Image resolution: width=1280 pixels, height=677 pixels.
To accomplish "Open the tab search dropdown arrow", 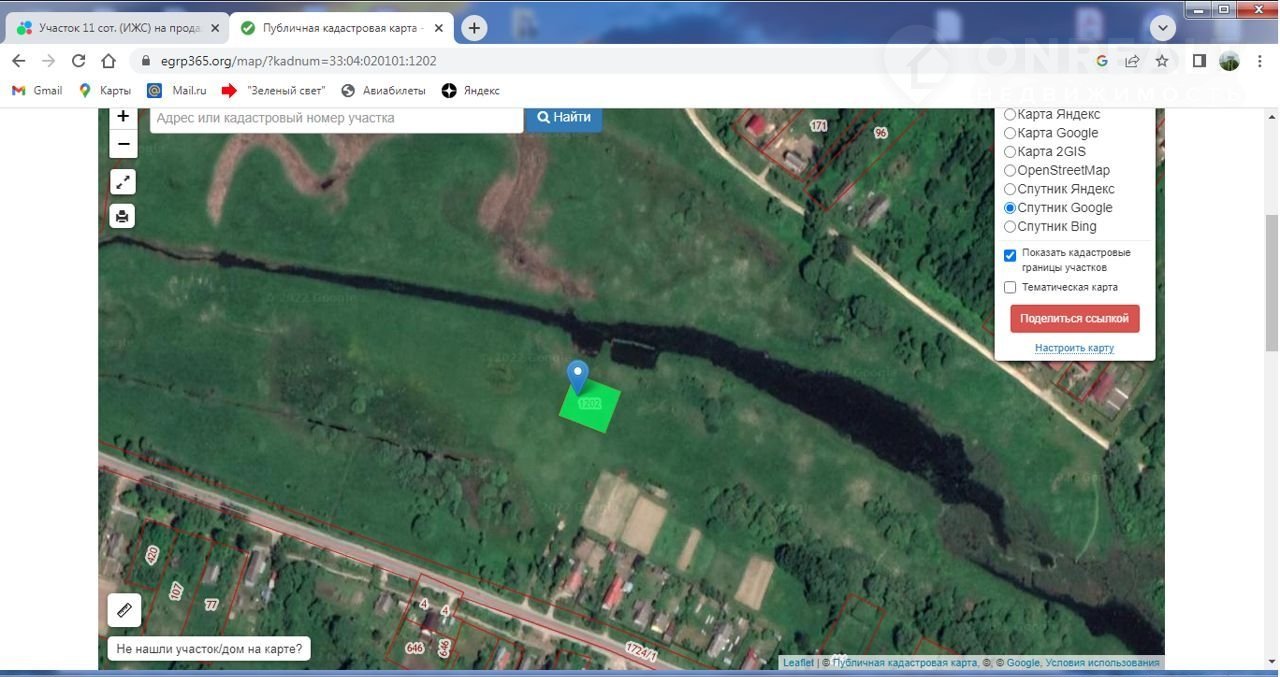I will click(x=1162, y=28).
